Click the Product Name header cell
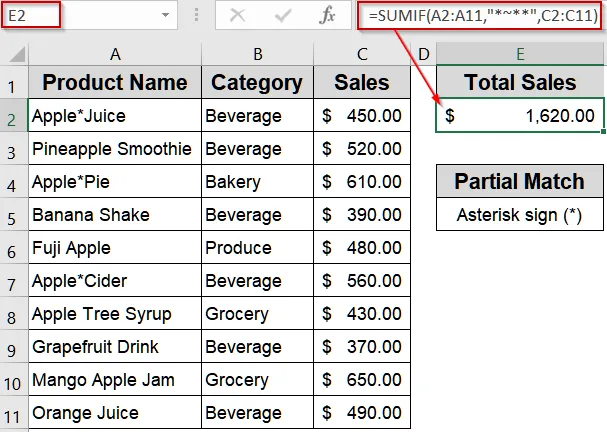607x432 pixels. [x=115, y=82]
